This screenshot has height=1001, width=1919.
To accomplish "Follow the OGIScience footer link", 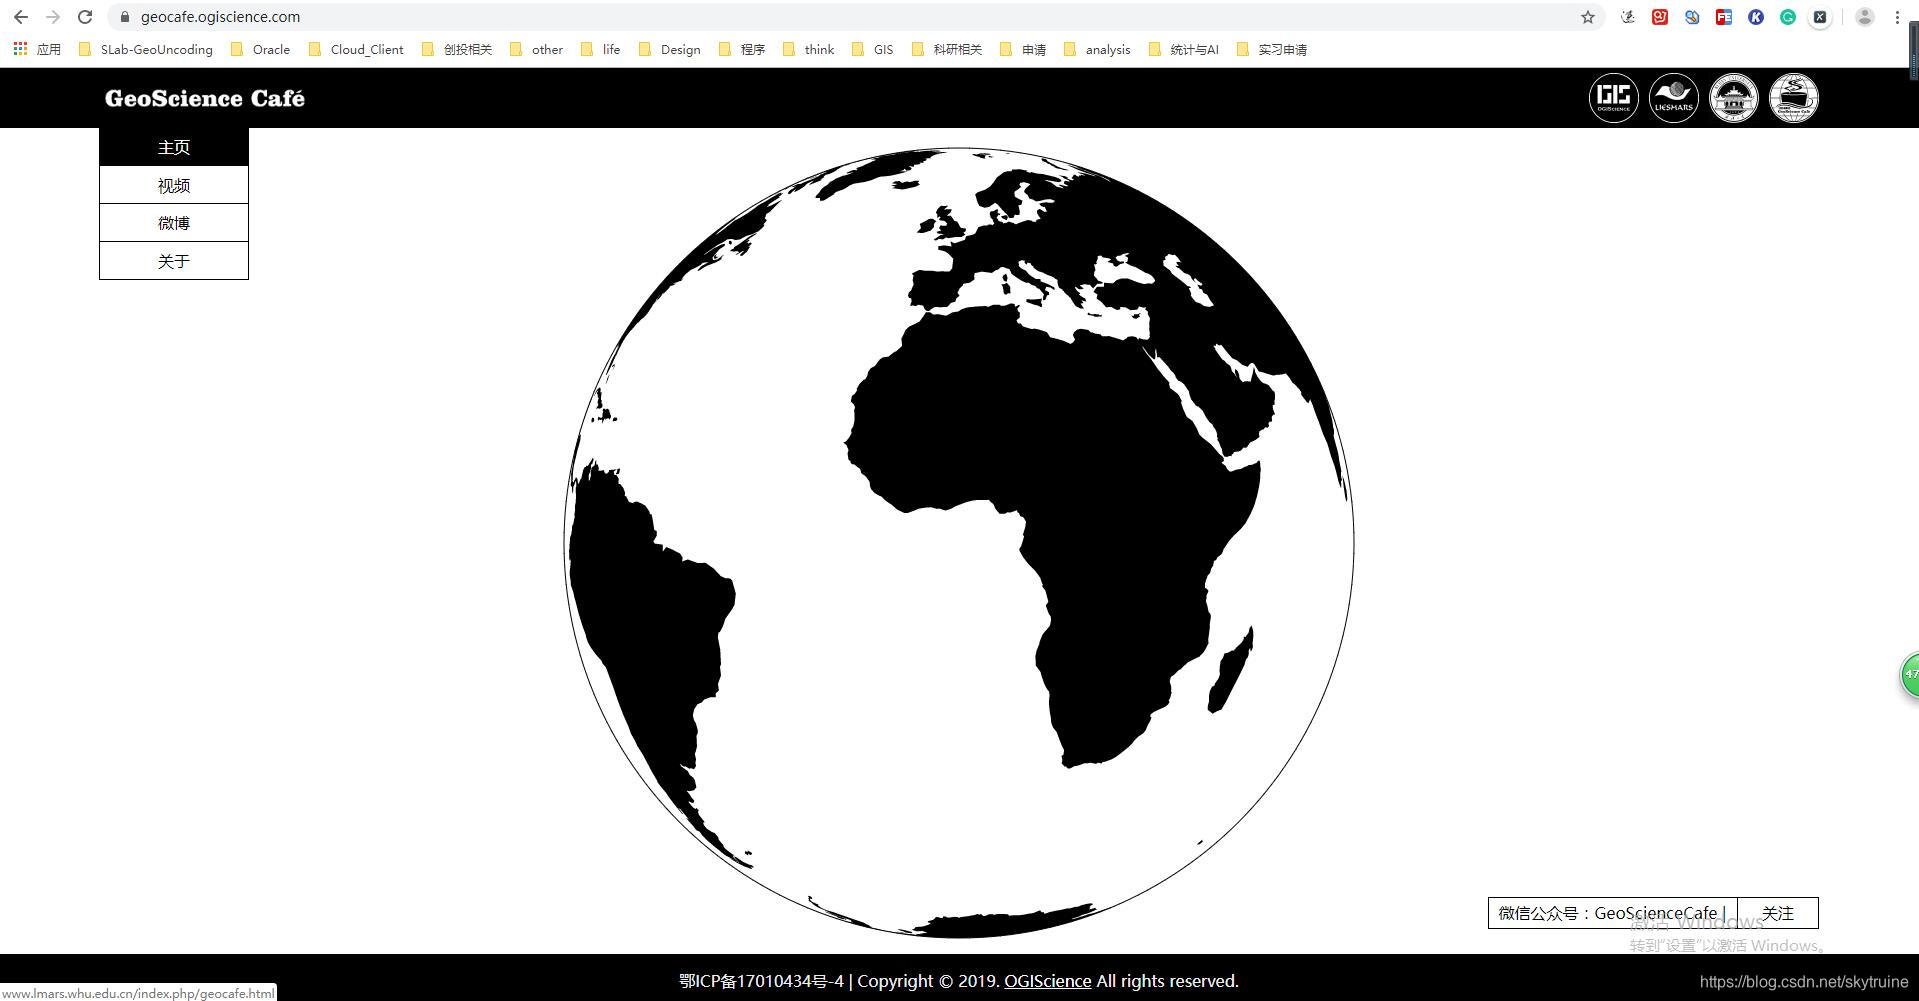I will click(x=1047, y=981).
